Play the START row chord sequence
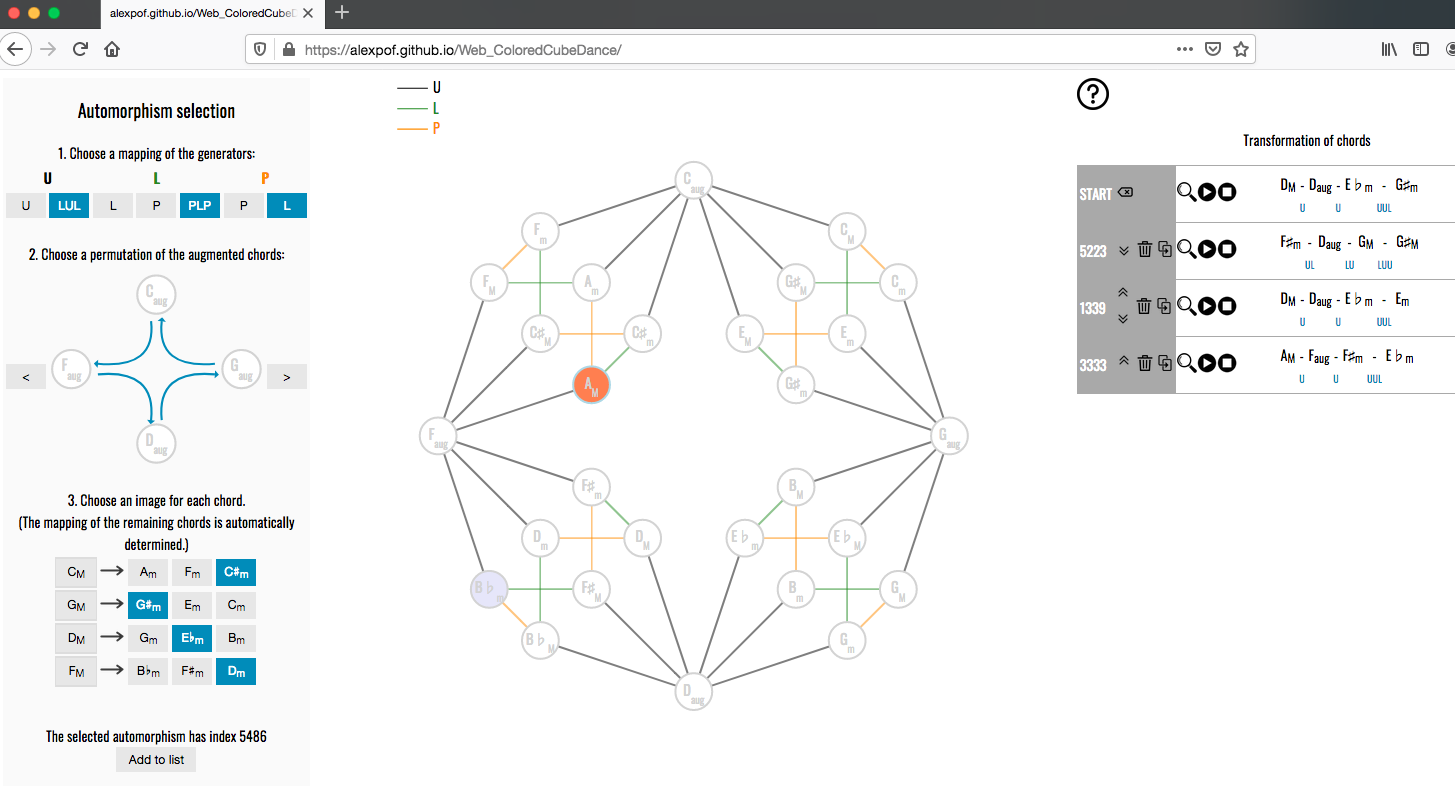Viewport: 1455px width, 799px height. [x=1207, y=192]
